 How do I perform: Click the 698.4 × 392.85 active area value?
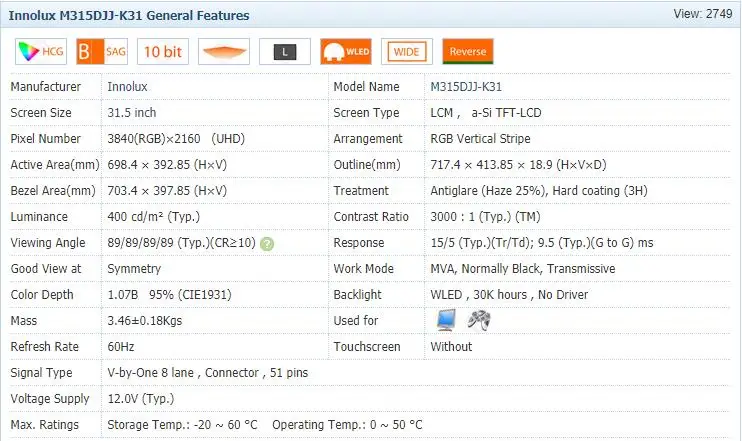point(167,165)
